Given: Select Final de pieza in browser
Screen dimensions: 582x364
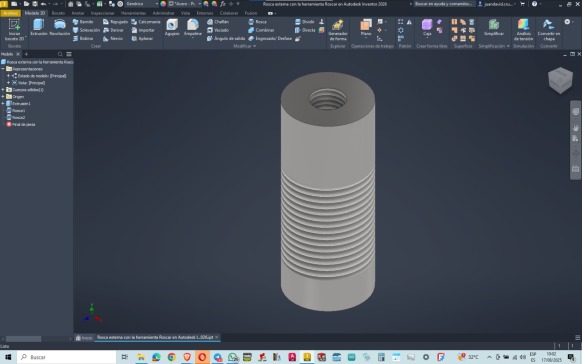Looking at the screenshot, I should tap(21, 124).
